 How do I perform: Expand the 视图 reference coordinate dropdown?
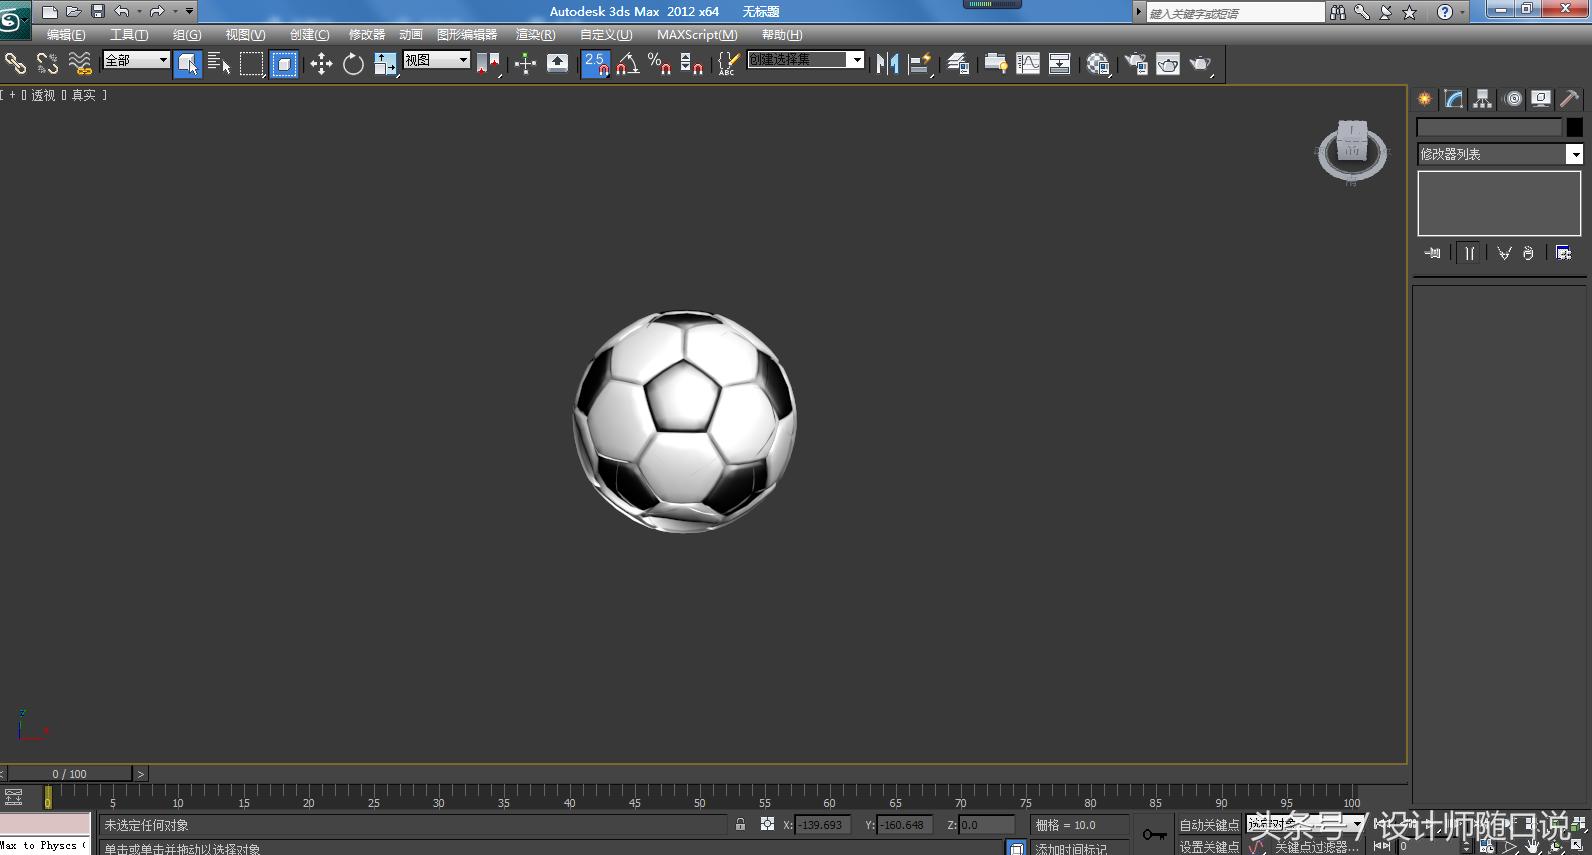point(437,60)
